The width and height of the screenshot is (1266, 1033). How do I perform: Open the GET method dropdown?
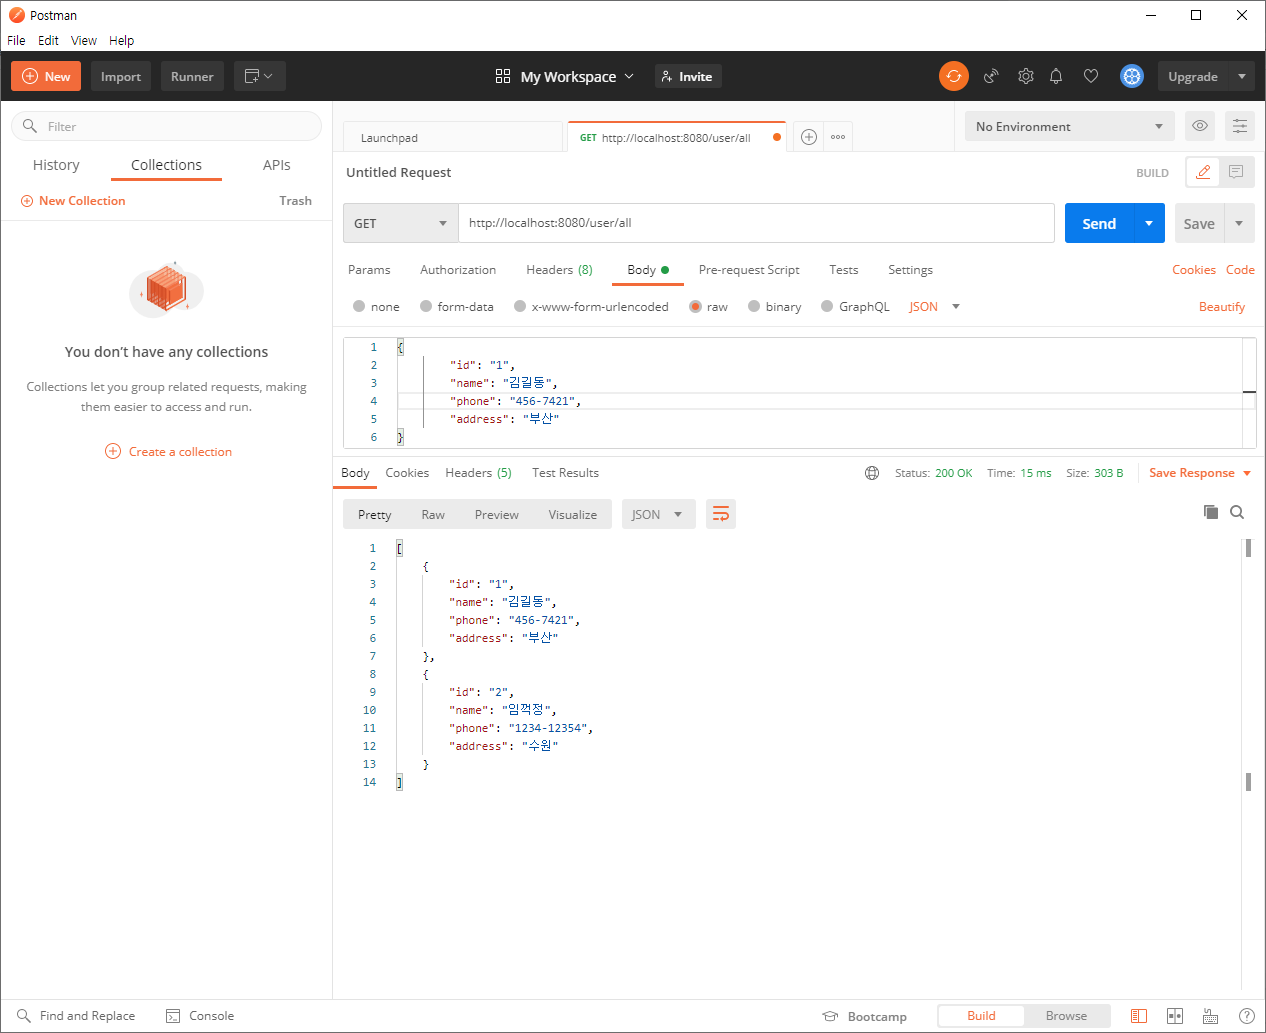(400, 223)
